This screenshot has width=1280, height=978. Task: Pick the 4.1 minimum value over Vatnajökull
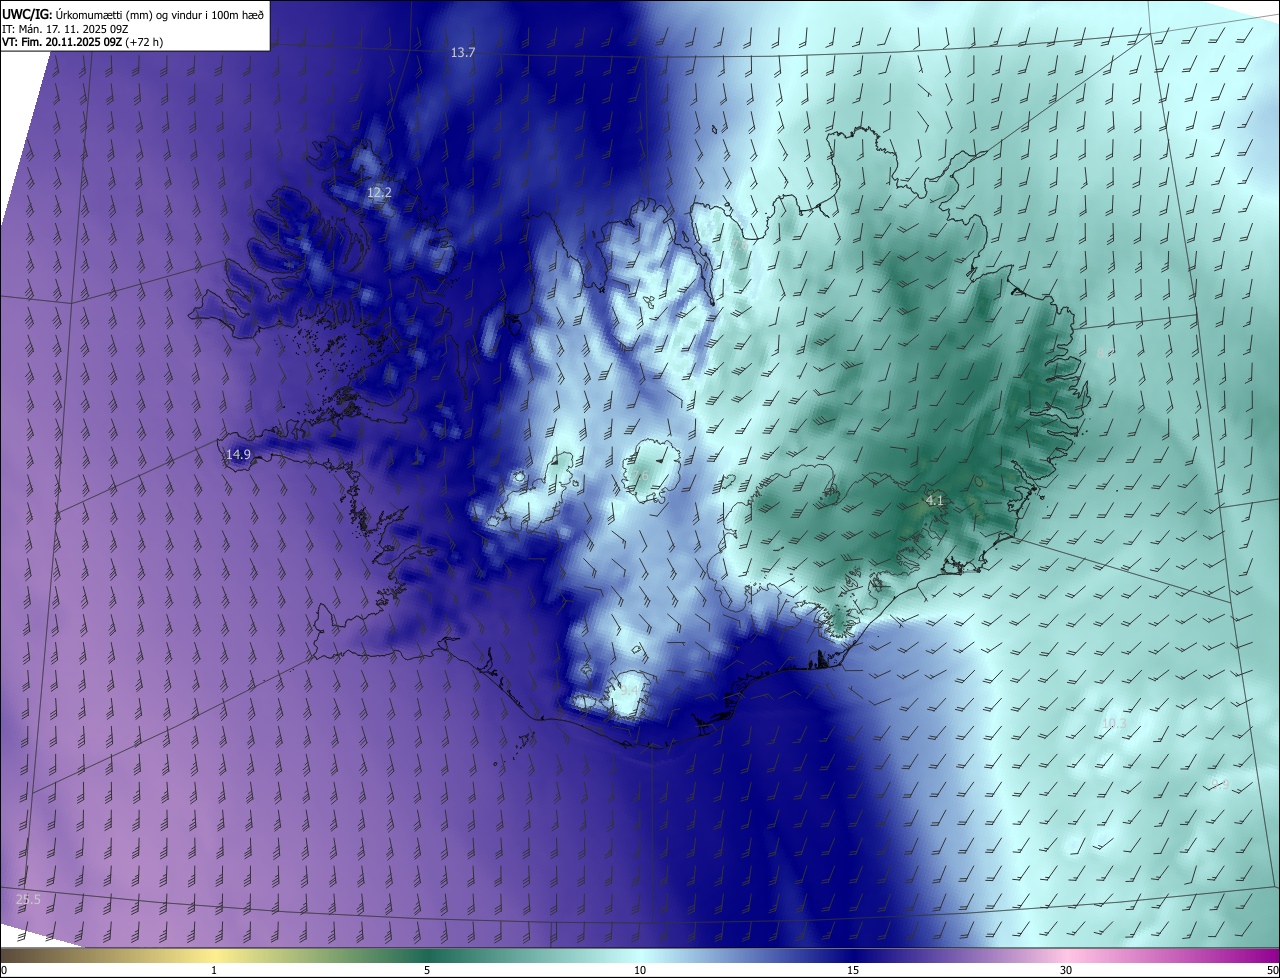(x=935, y=500)
